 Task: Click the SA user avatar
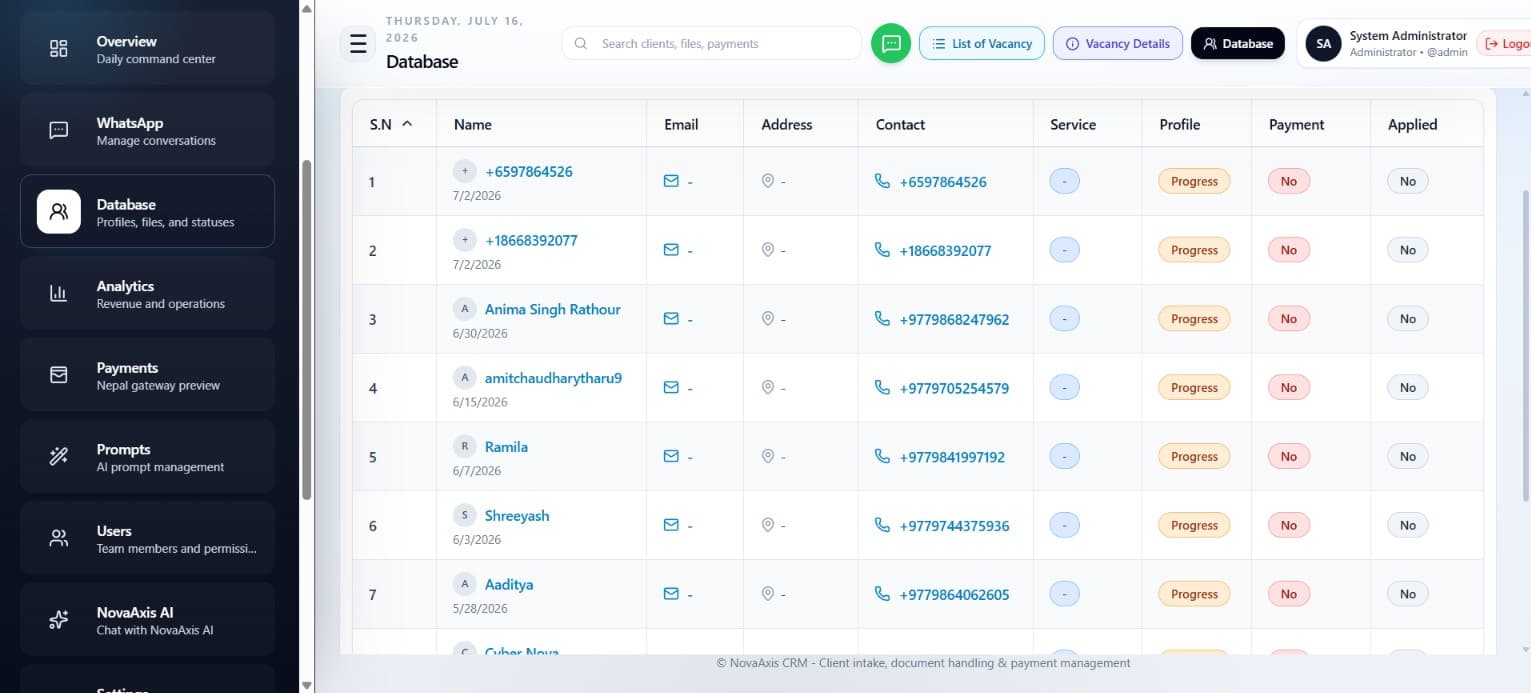point(1323,44)
